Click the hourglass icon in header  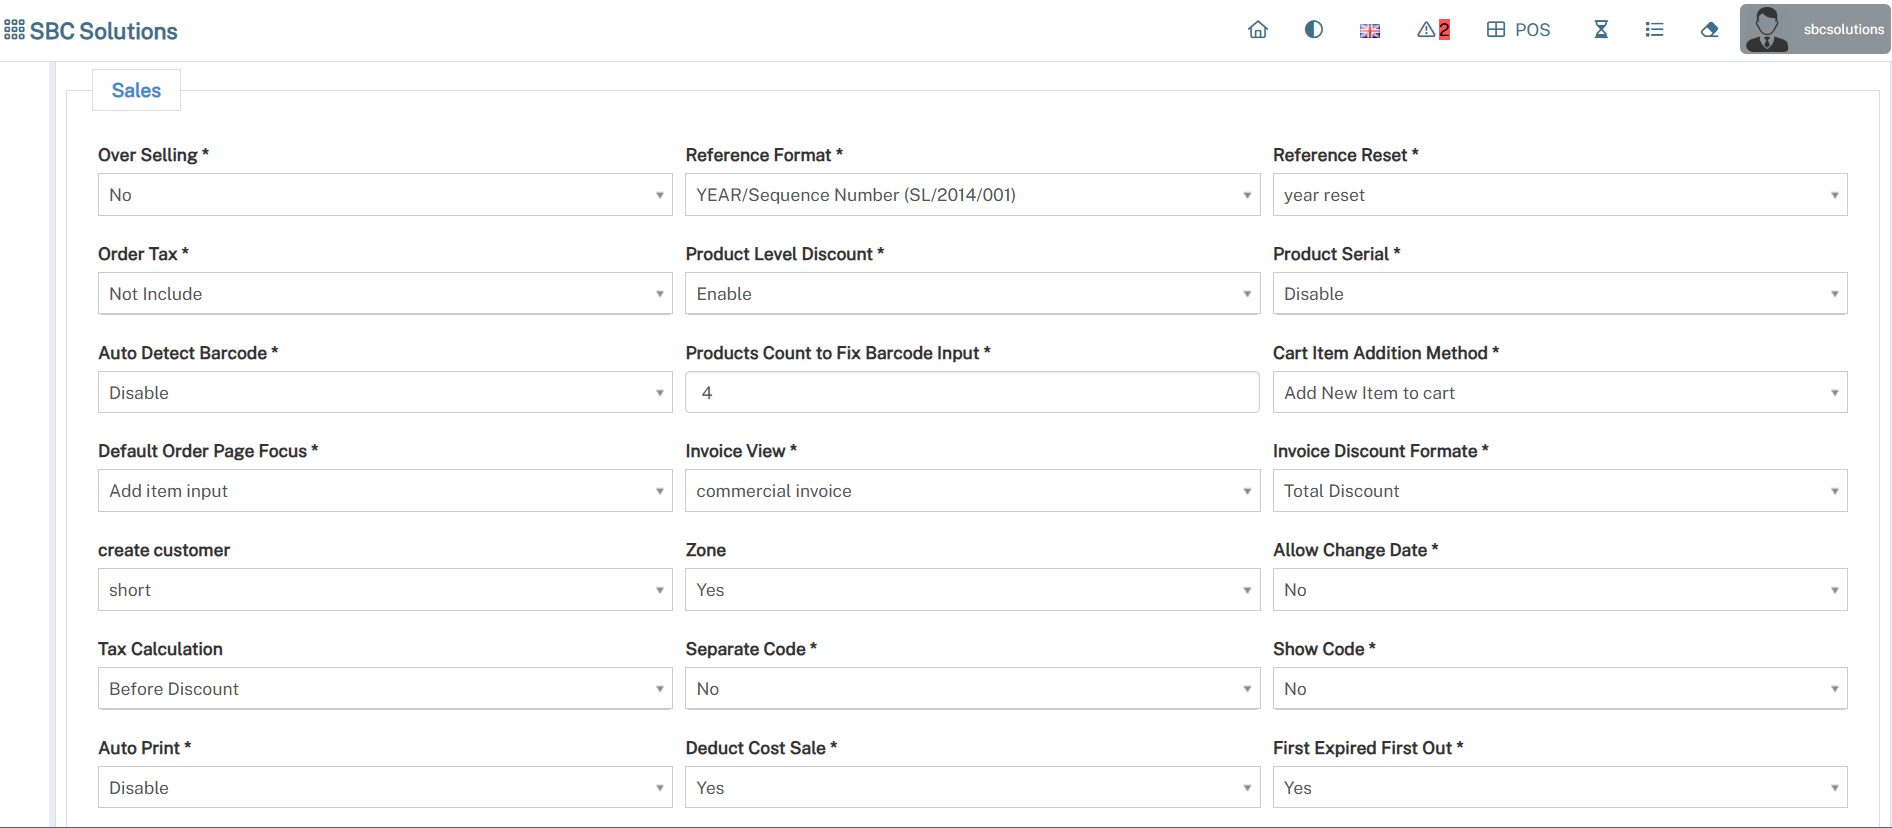(1601, 30)
